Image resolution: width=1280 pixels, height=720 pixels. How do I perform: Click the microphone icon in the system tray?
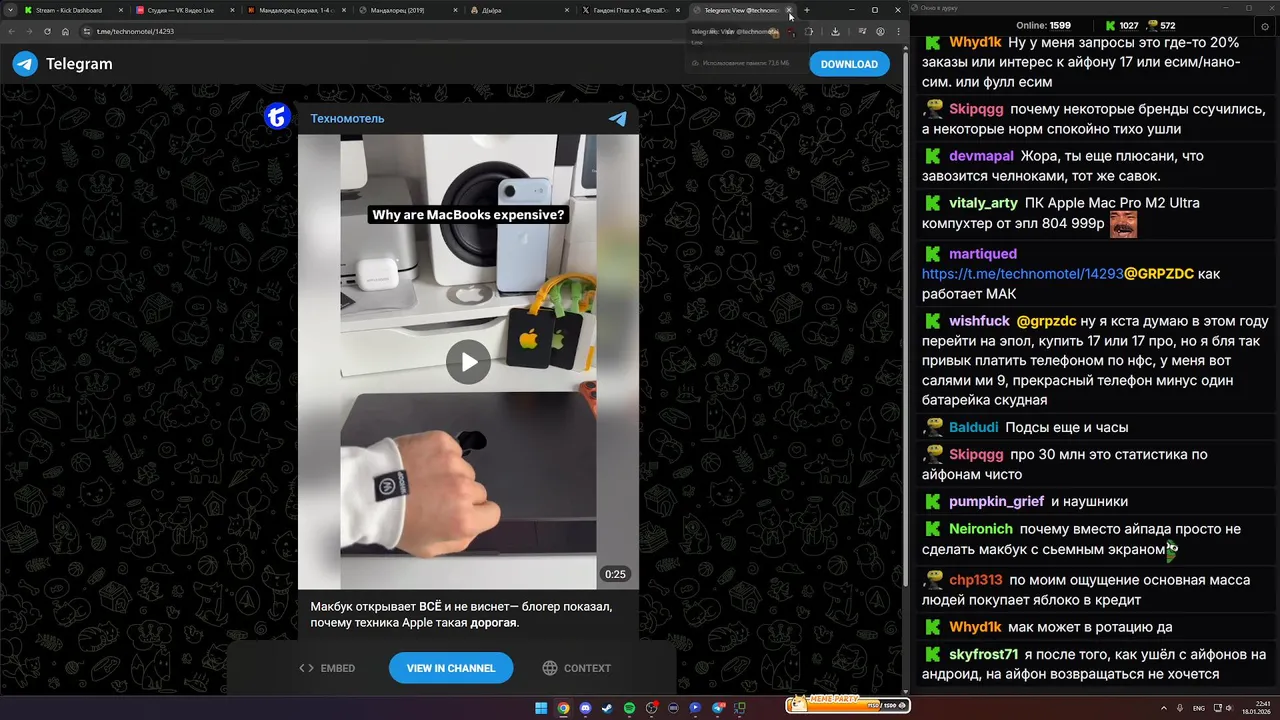point(1179,708)
